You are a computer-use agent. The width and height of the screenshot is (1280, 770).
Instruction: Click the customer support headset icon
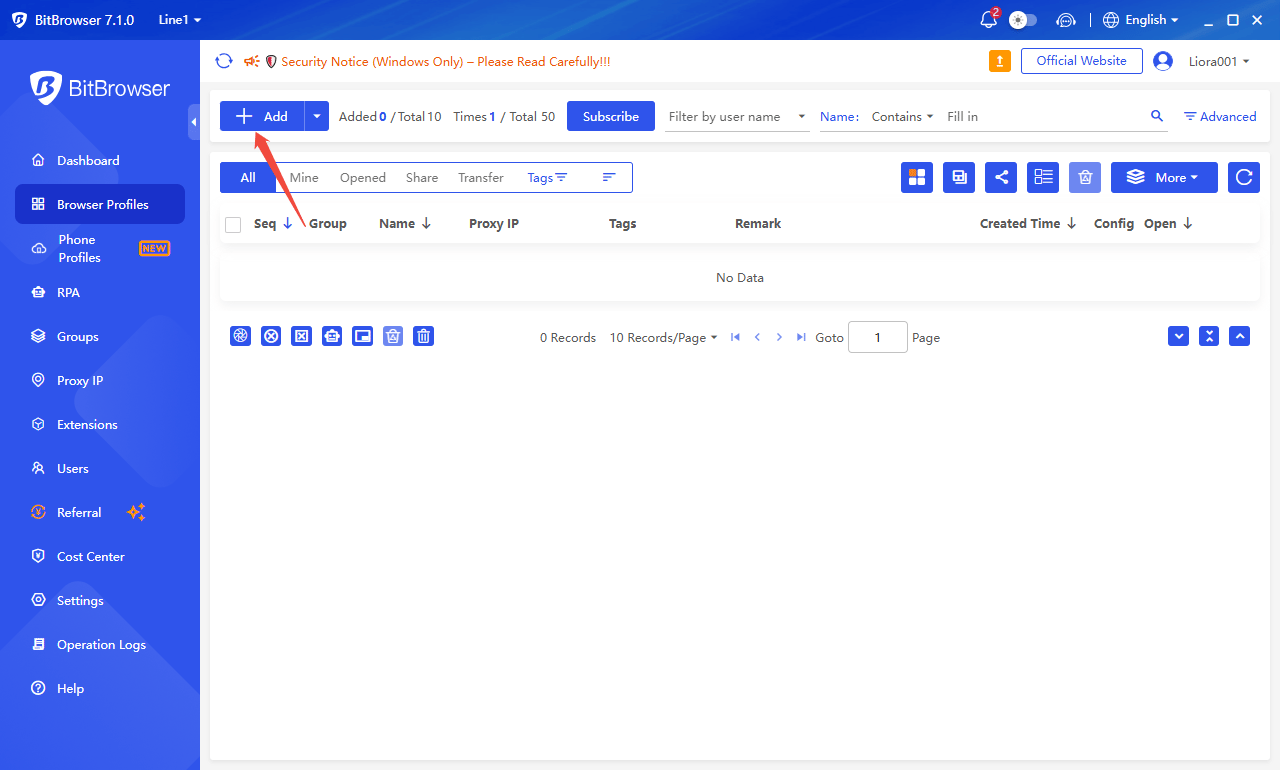(x=1066, y=19)
